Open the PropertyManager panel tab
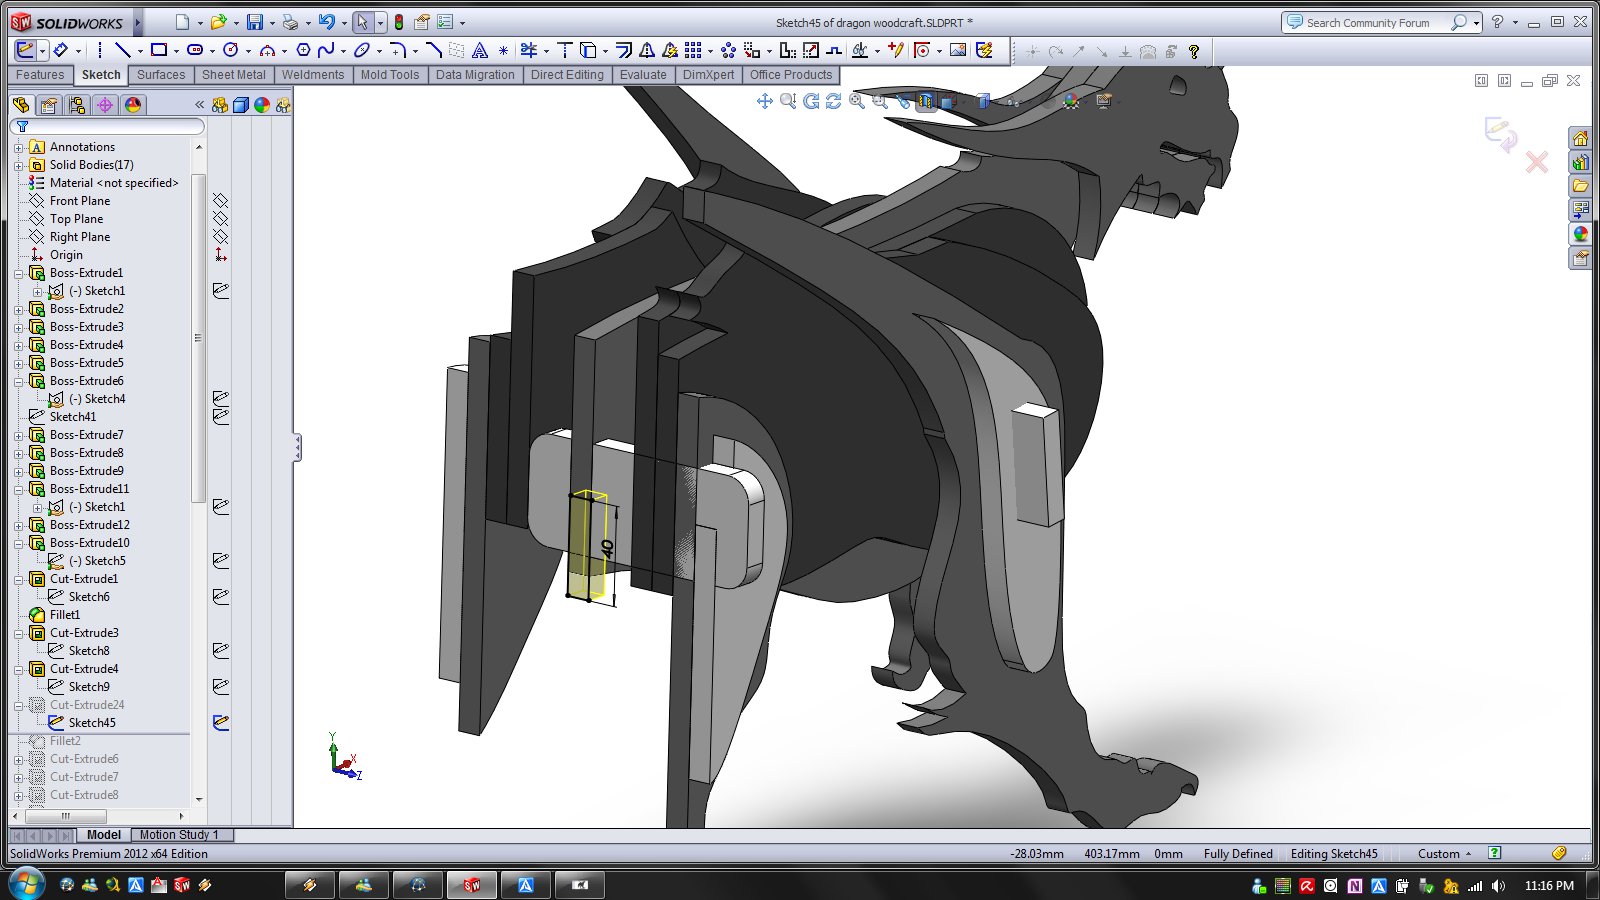 tap(48, 105)
